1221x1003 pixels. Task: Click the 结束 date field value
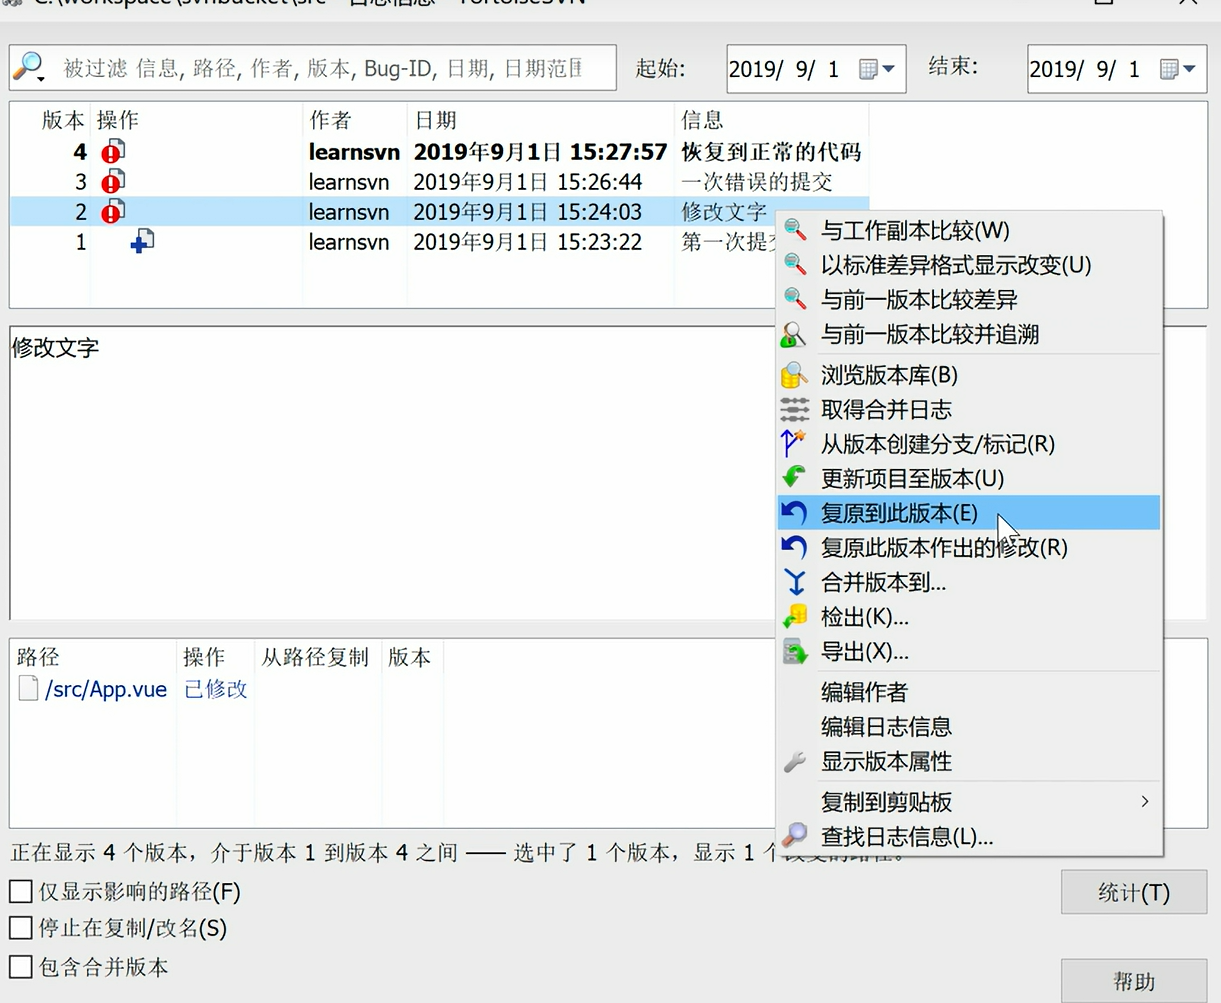1085,69
